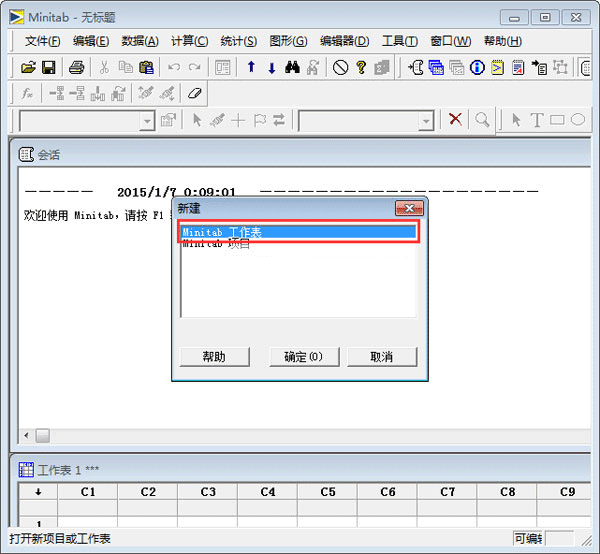
Task: Click the Cancel circle-slash icon
Action: pyautogui.click(x=340, y=68)
